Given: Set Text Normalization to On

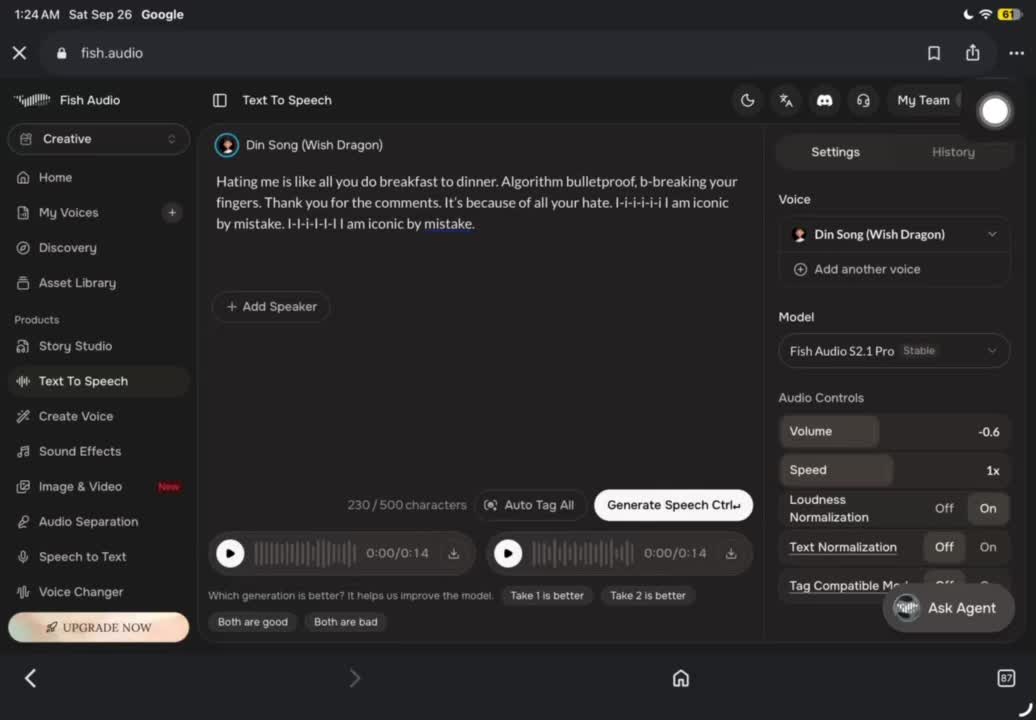Looking at the screenshot, I should [988, 547].
